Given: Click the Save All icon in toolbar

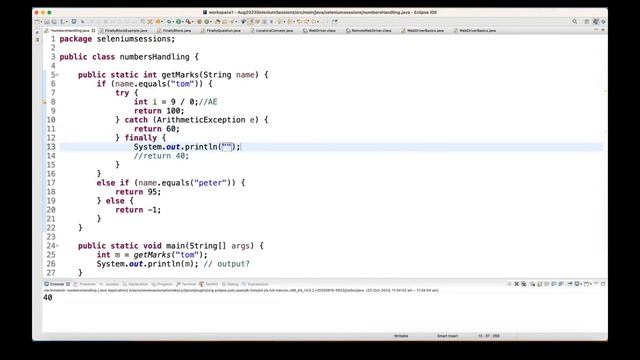Looking at the screenshot, I should tap(54, 22).
